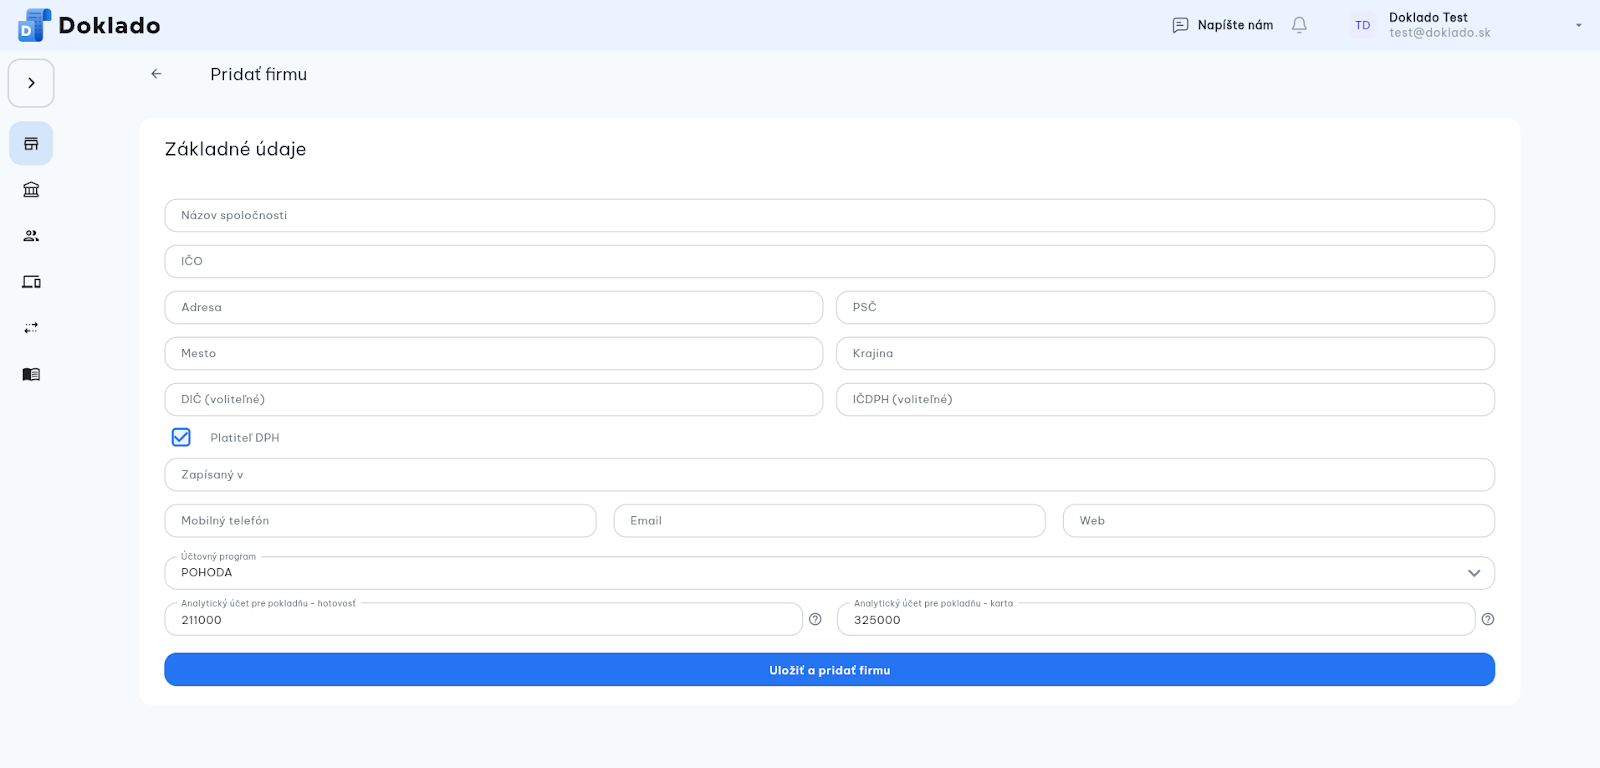The image size is (1600, 768).
Task: Focus the Zapísaný v field
Action: [x=829, y=475]
